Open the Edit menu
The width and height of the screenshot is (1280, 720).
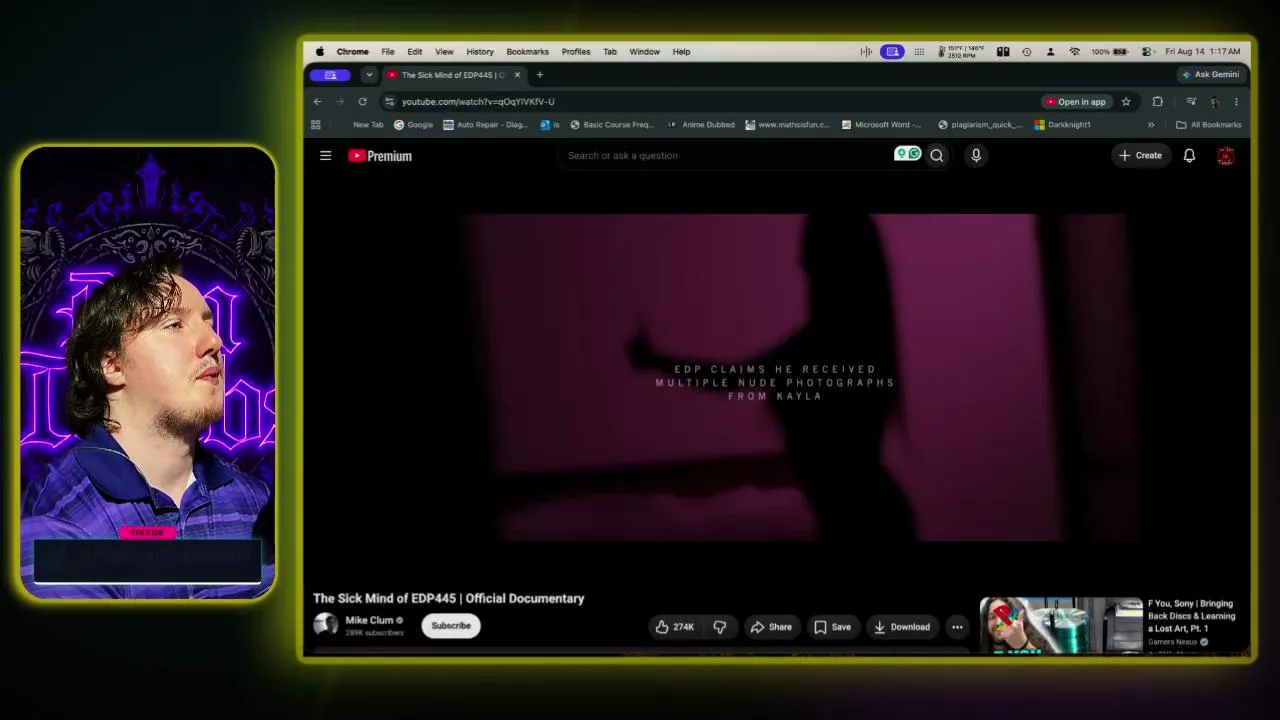tap(414, 51)
